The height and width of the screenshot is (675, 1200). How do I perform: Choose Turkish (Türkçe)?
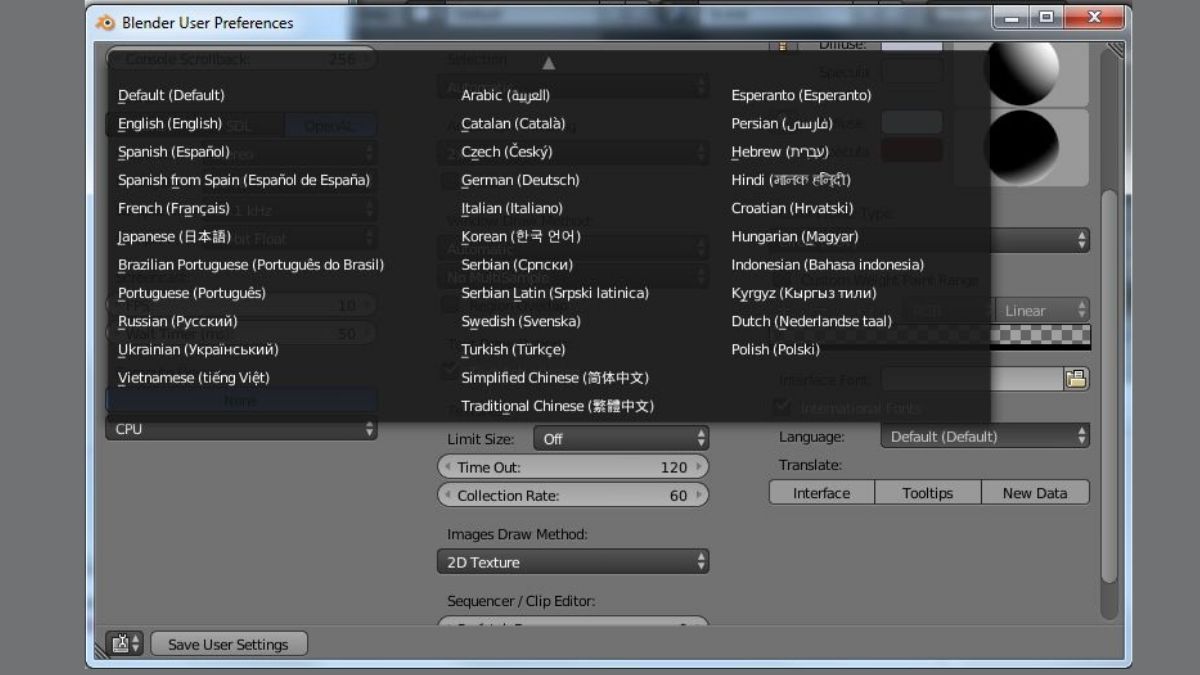(513, 349)
